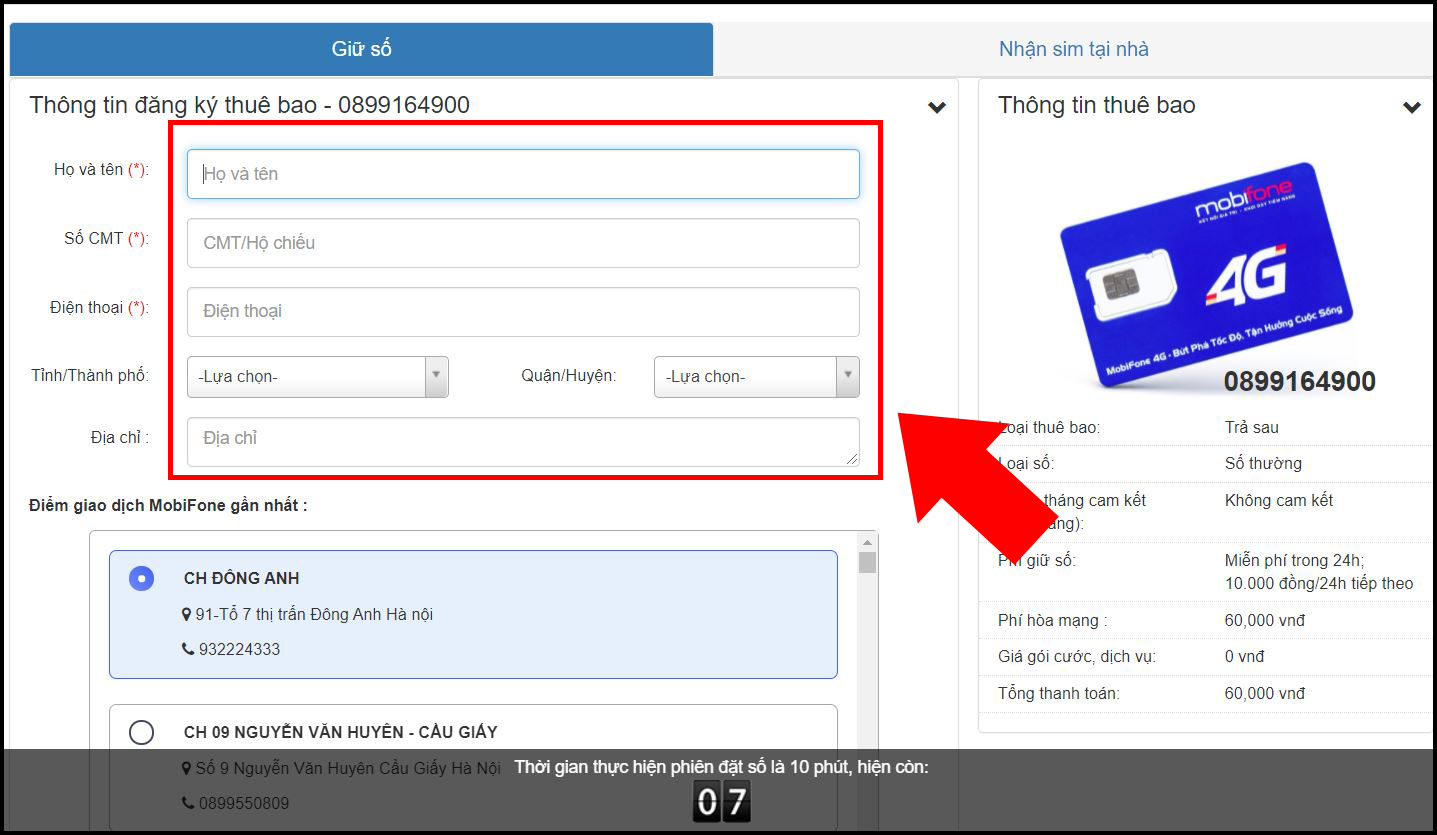Open the Tỉnh/Thành phố dropdown
This screenshot has height=835, width=1437.
pos(317,377)
